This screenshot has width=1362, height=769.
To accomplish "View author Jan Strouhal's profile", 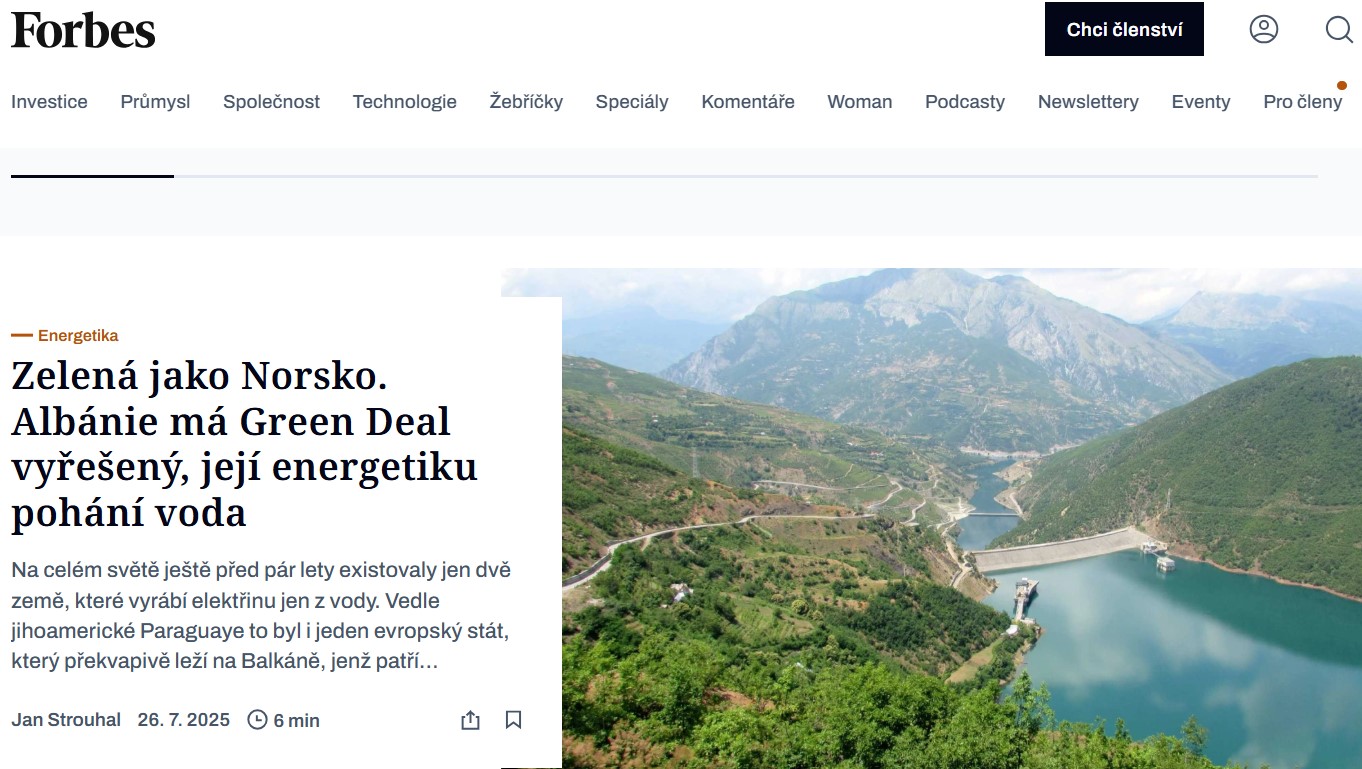I will (x=66, y=720).
